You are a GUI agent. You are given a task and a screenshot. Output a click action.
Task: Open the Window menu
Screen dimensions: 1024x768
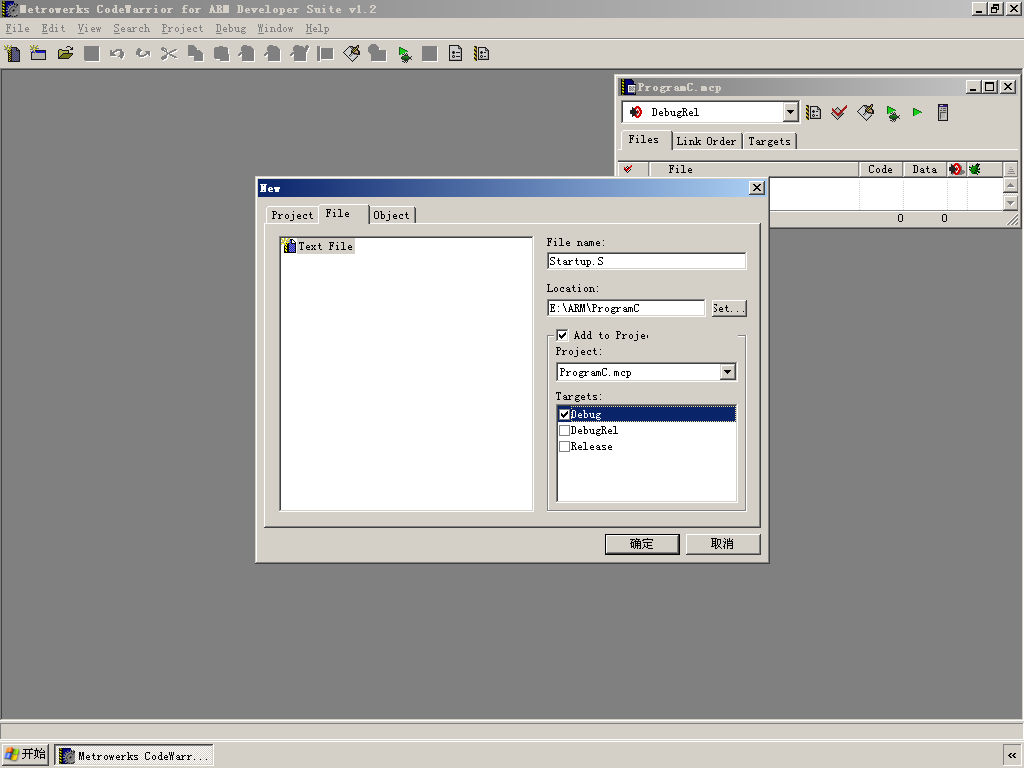[x=275, y=29]
